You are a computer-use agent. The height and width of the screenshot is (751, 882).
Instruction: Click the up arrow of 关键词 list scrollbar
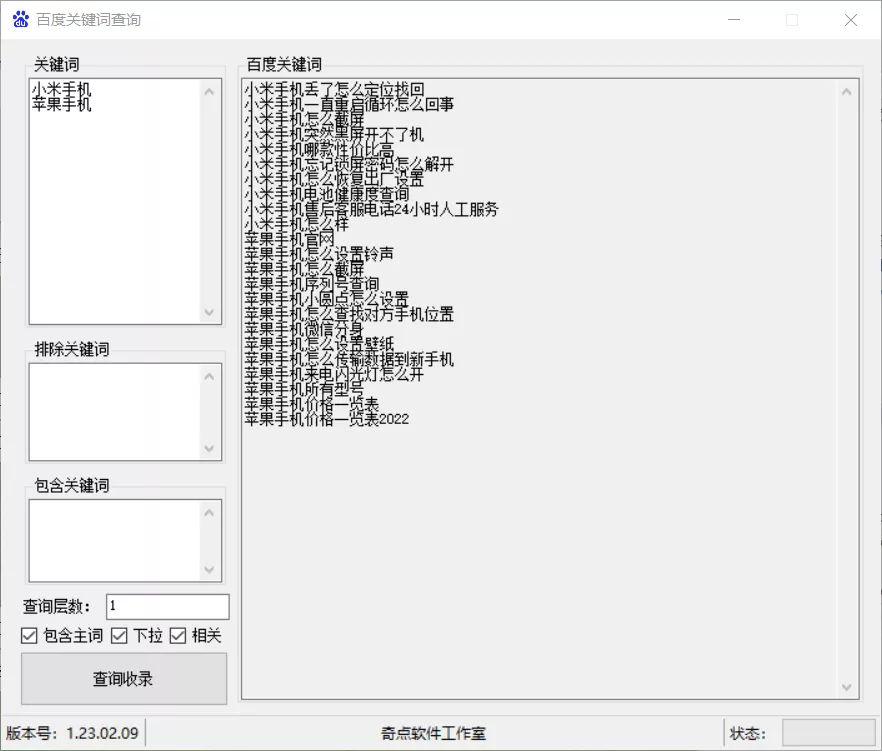(209, 92)
